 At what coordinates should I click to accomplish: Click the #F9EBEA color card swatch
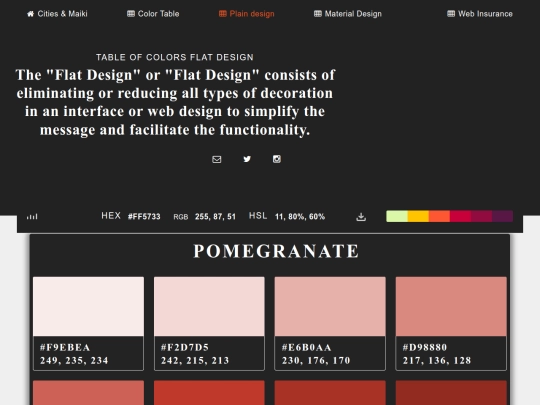pyautogui.click(x=89, y=307)
